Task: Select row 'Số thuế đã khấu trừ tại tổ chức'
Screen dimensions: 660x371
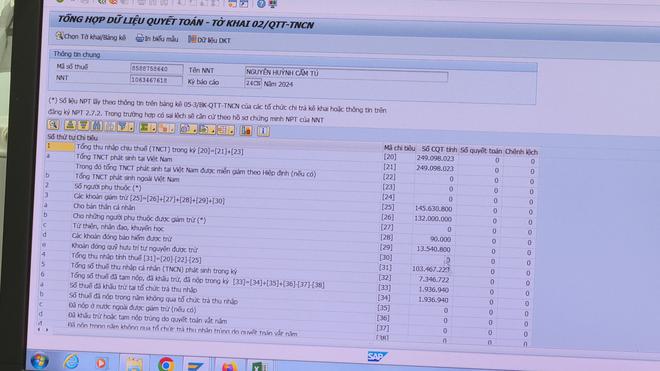Action: (x=133, y=288)
